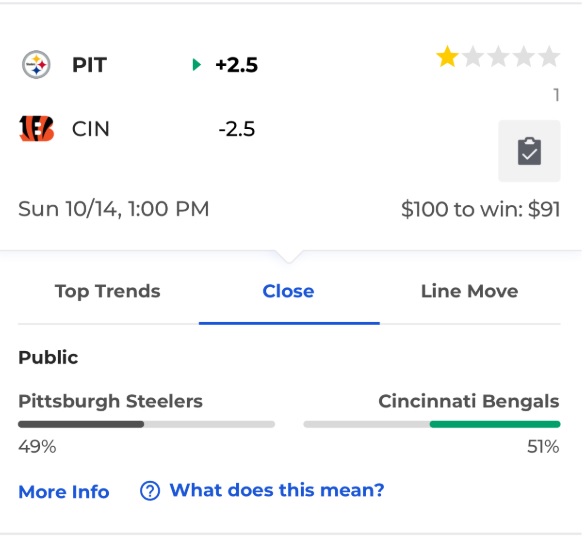Select the fourth gray star
This screenshot has height=537, width=584.
click(524, 57)
